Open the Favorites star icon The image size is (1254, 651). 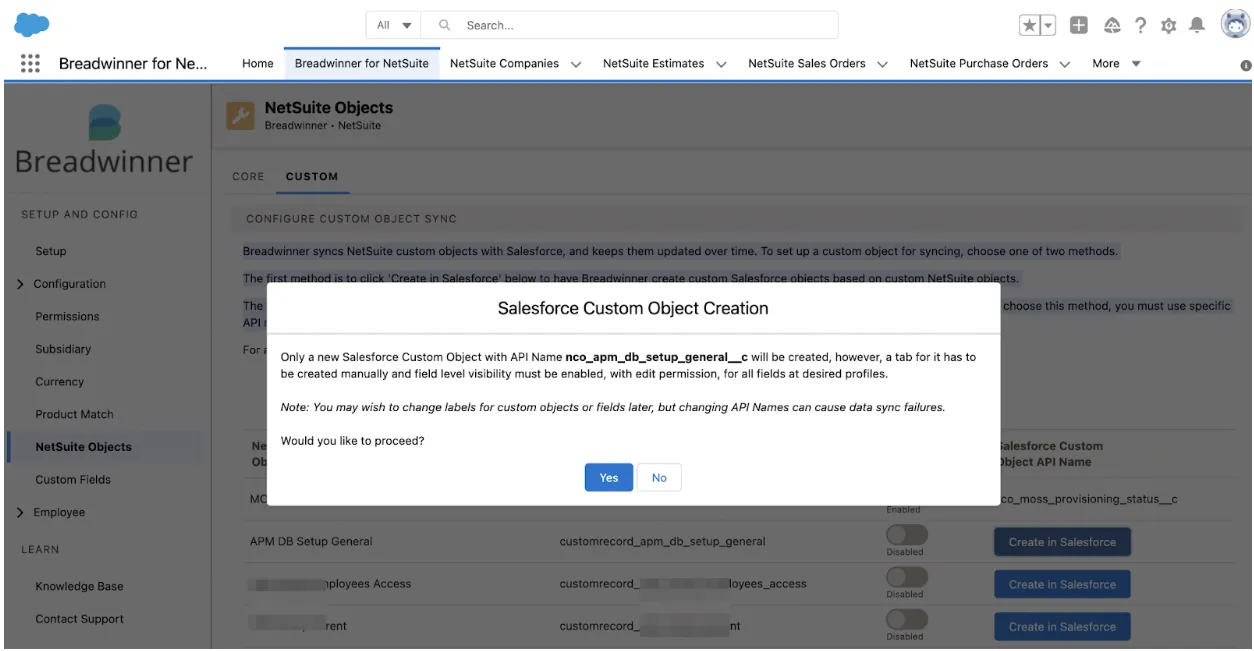[1029, 26]
